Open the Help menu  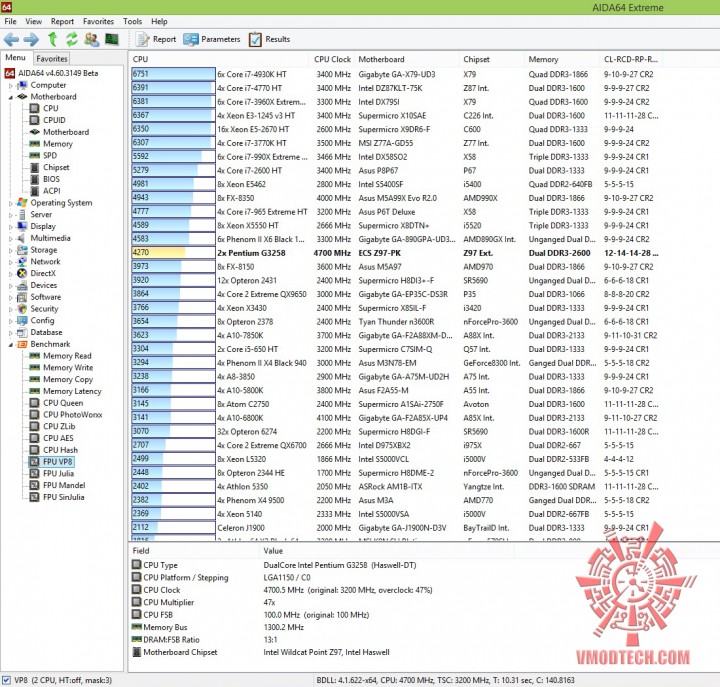click(x=159, y=22)
